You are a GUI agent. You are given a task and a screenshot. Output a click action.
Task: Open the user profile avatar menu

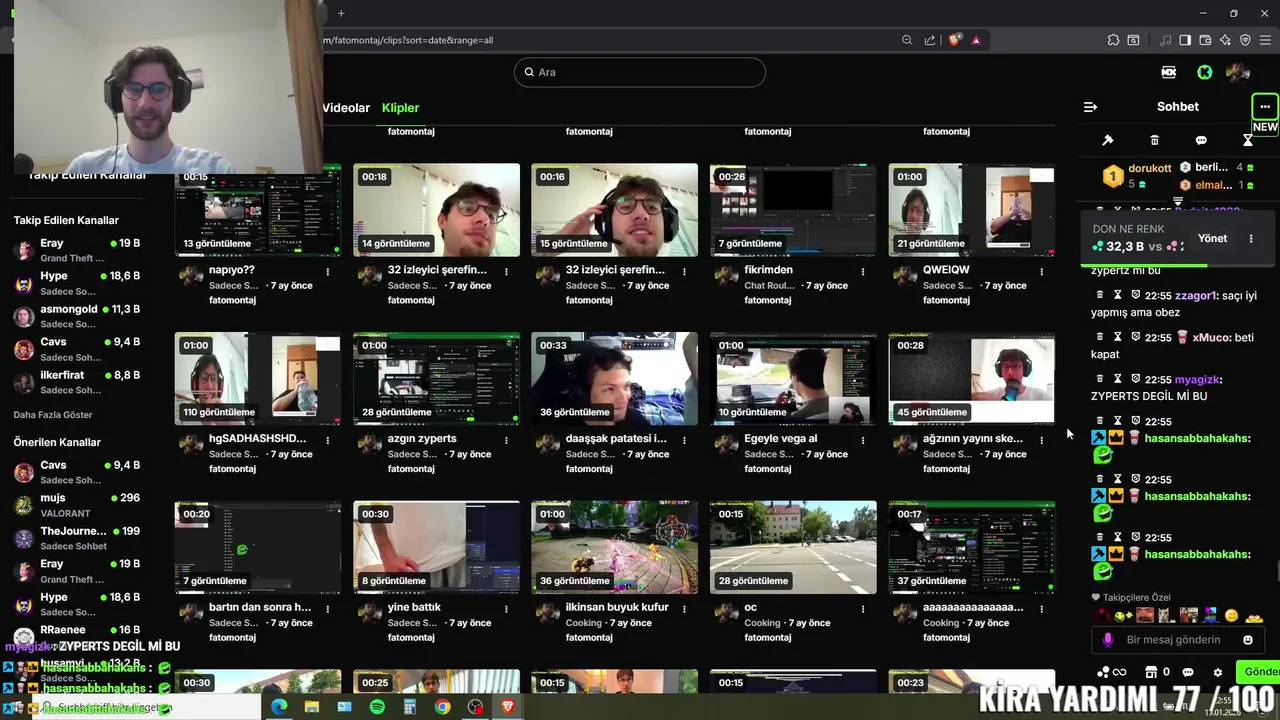point(1238,72)
